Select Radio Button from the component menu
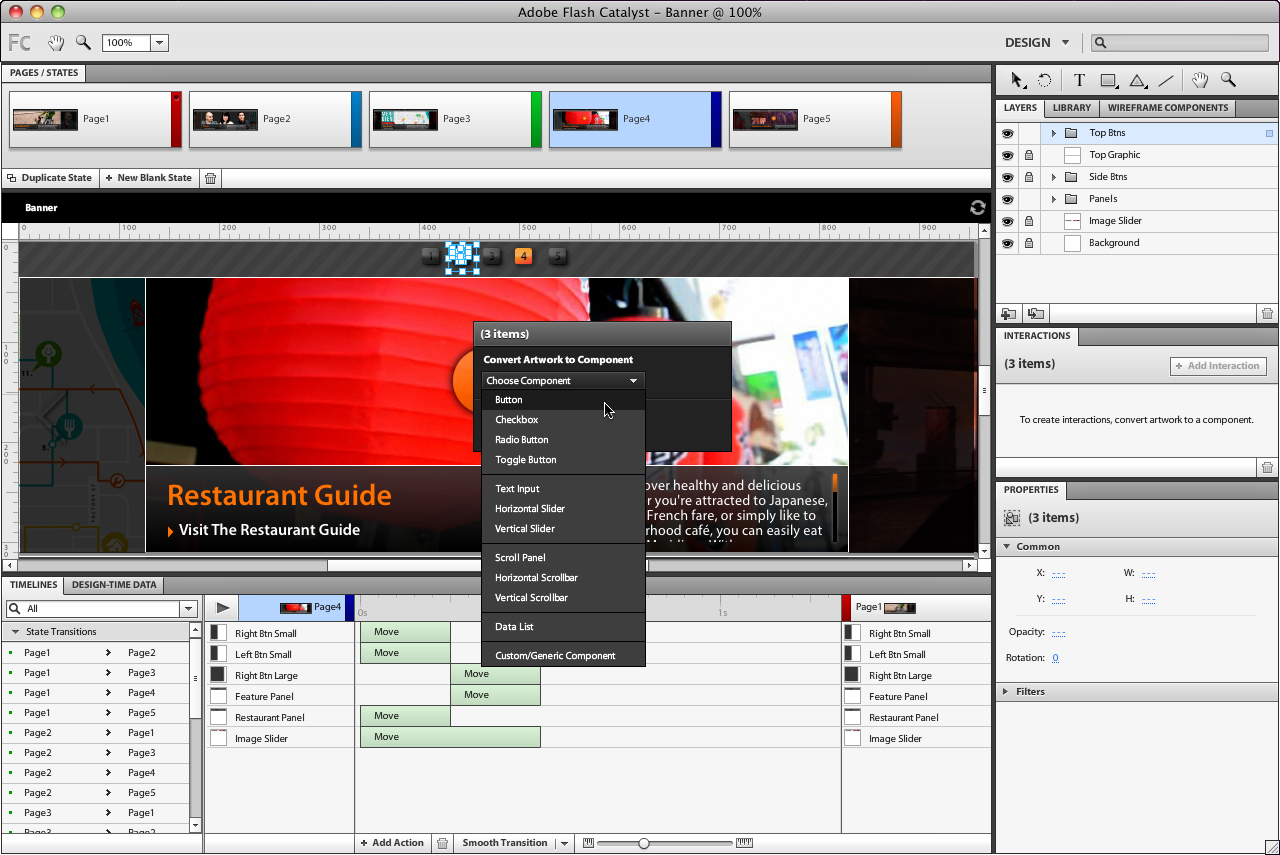Viewport: 1280px width, 855px height. click(522, 439)
